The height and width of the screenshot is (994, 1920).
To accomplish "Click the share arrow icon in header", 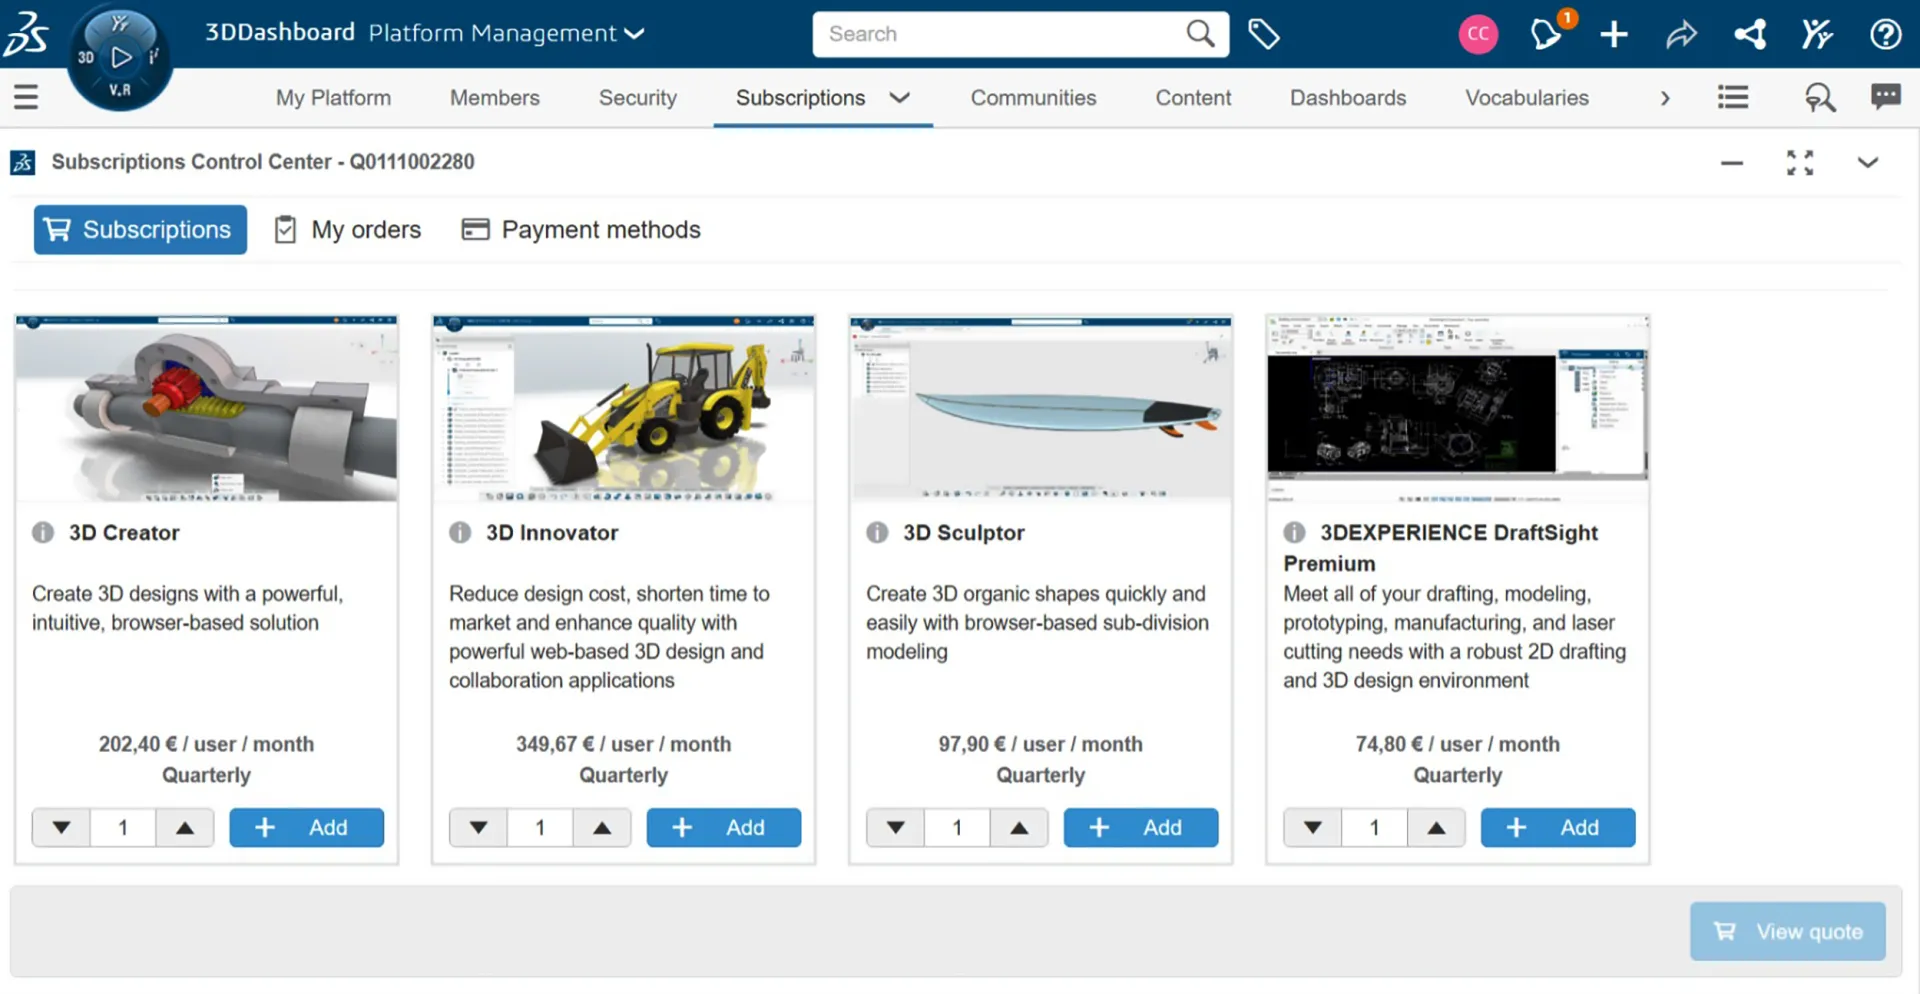I will [x=1681, y=34].
